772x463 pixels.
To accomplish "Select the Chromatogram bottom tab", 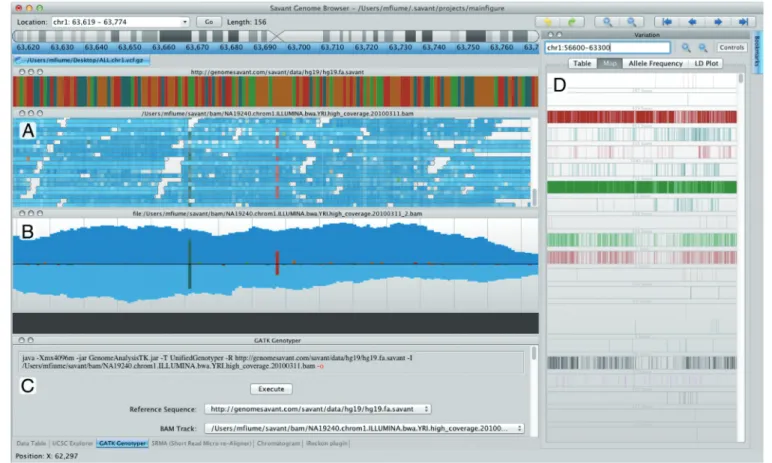I will [278, 443].
